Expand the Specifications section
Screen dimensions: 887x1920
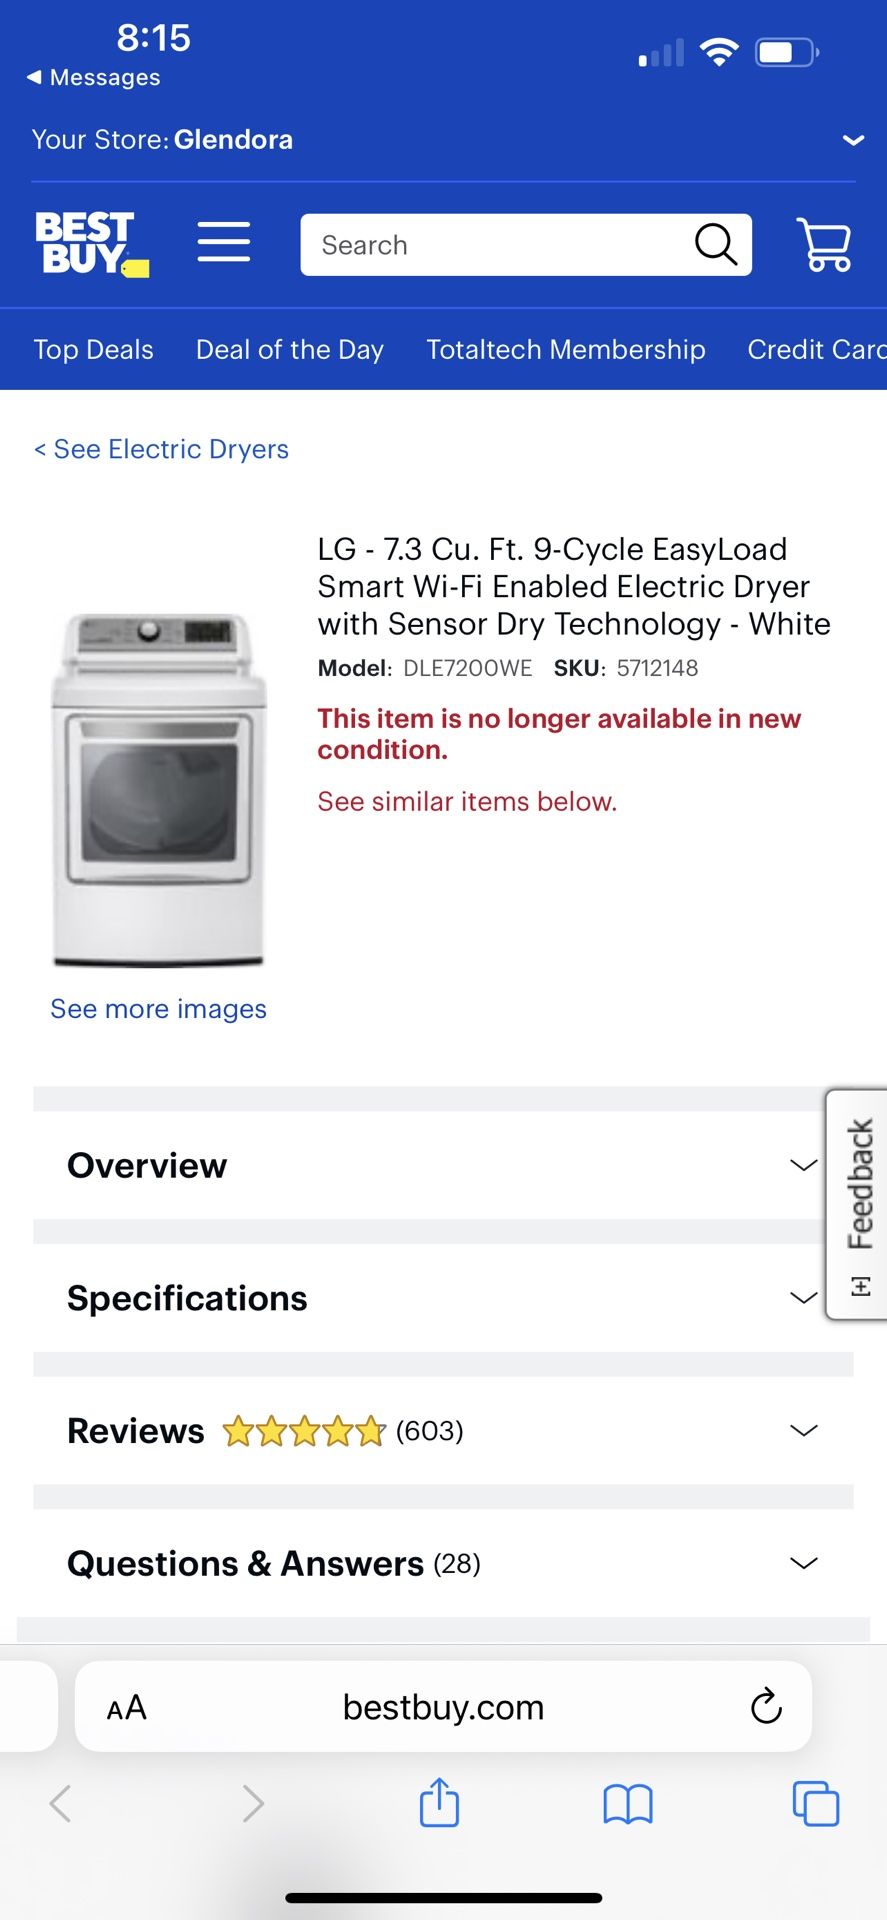click(x=443, y=1297)
